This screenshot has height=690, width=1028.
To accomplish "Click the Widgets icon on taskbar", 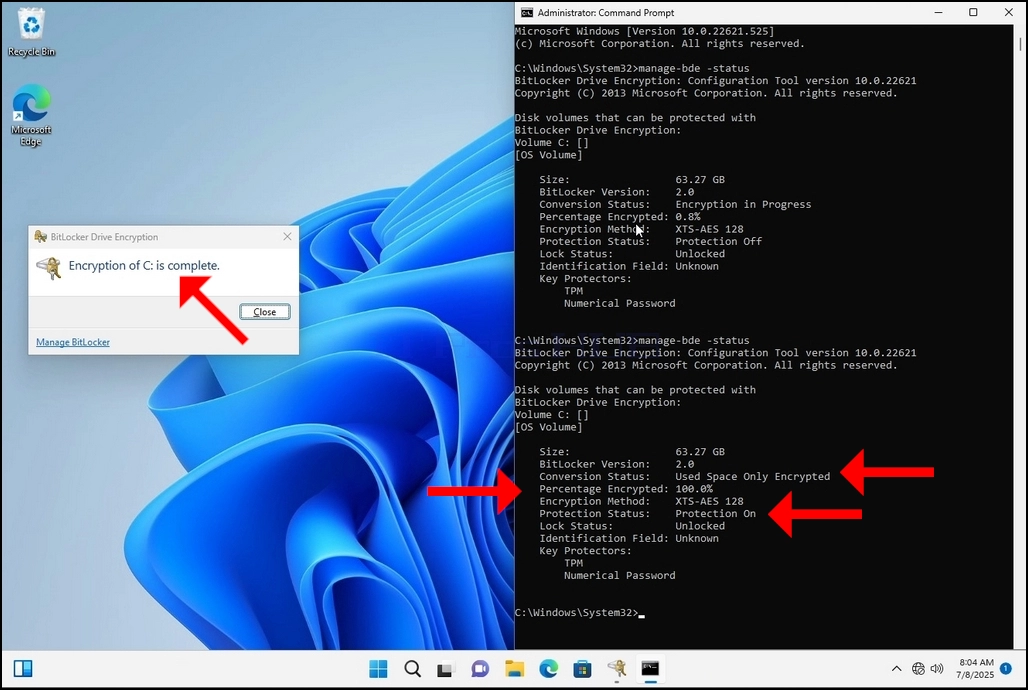I will [x=23, y=668].
